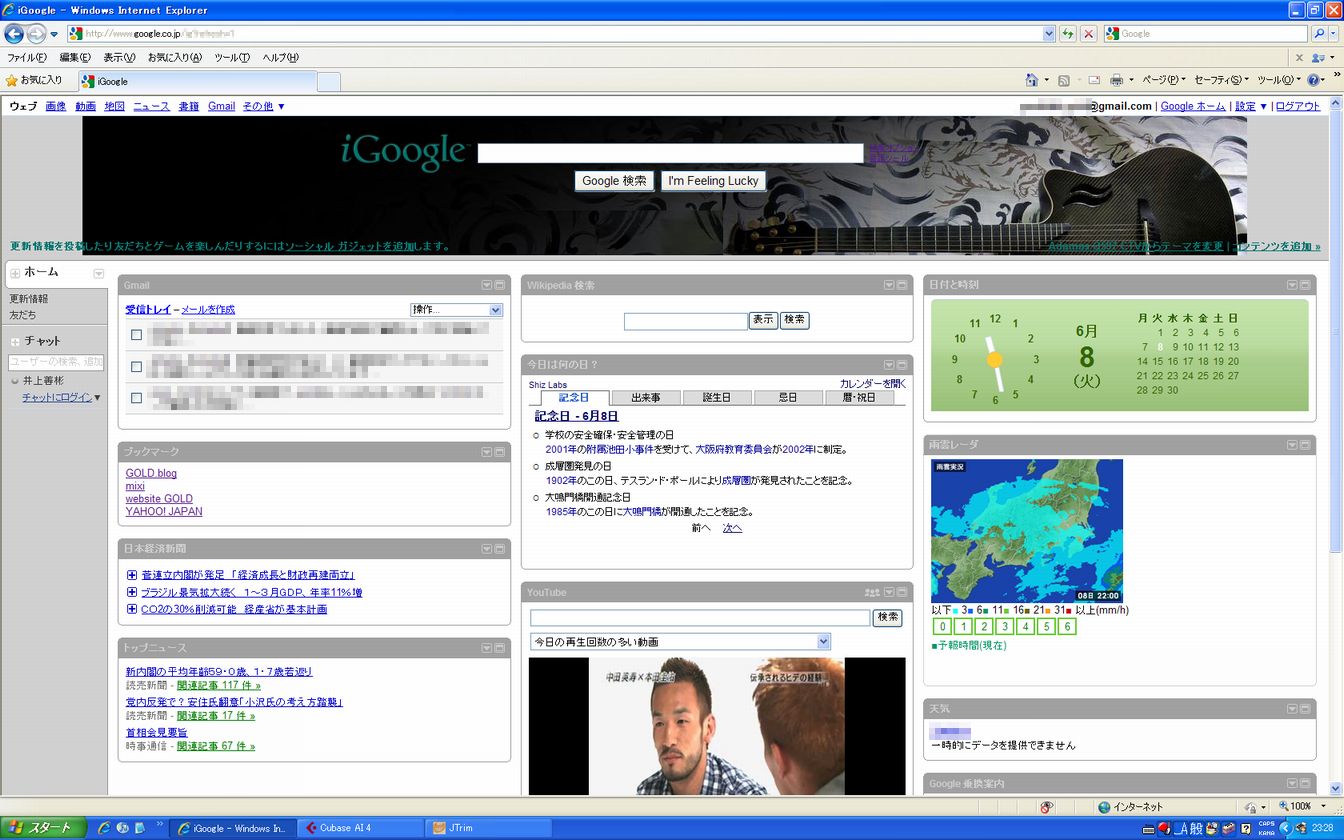Expand the ブラジル景気拡大続く headline
1344x840 pixels.
click(x=132, y=592)
